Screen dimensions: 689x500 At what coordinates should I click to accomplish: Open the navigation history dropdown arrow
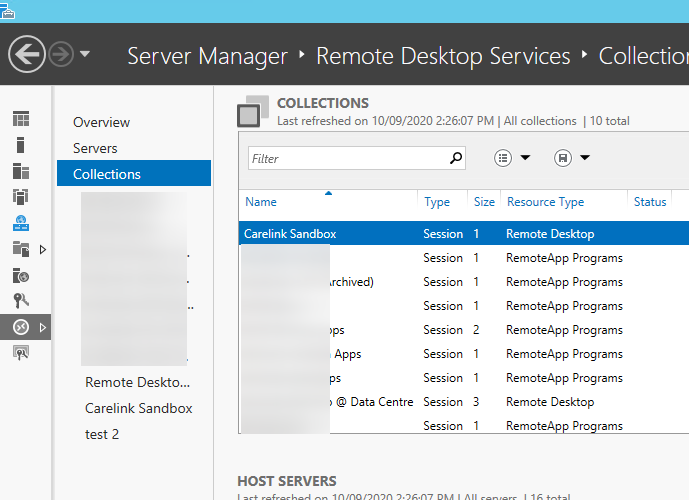[x=85, y=54]
